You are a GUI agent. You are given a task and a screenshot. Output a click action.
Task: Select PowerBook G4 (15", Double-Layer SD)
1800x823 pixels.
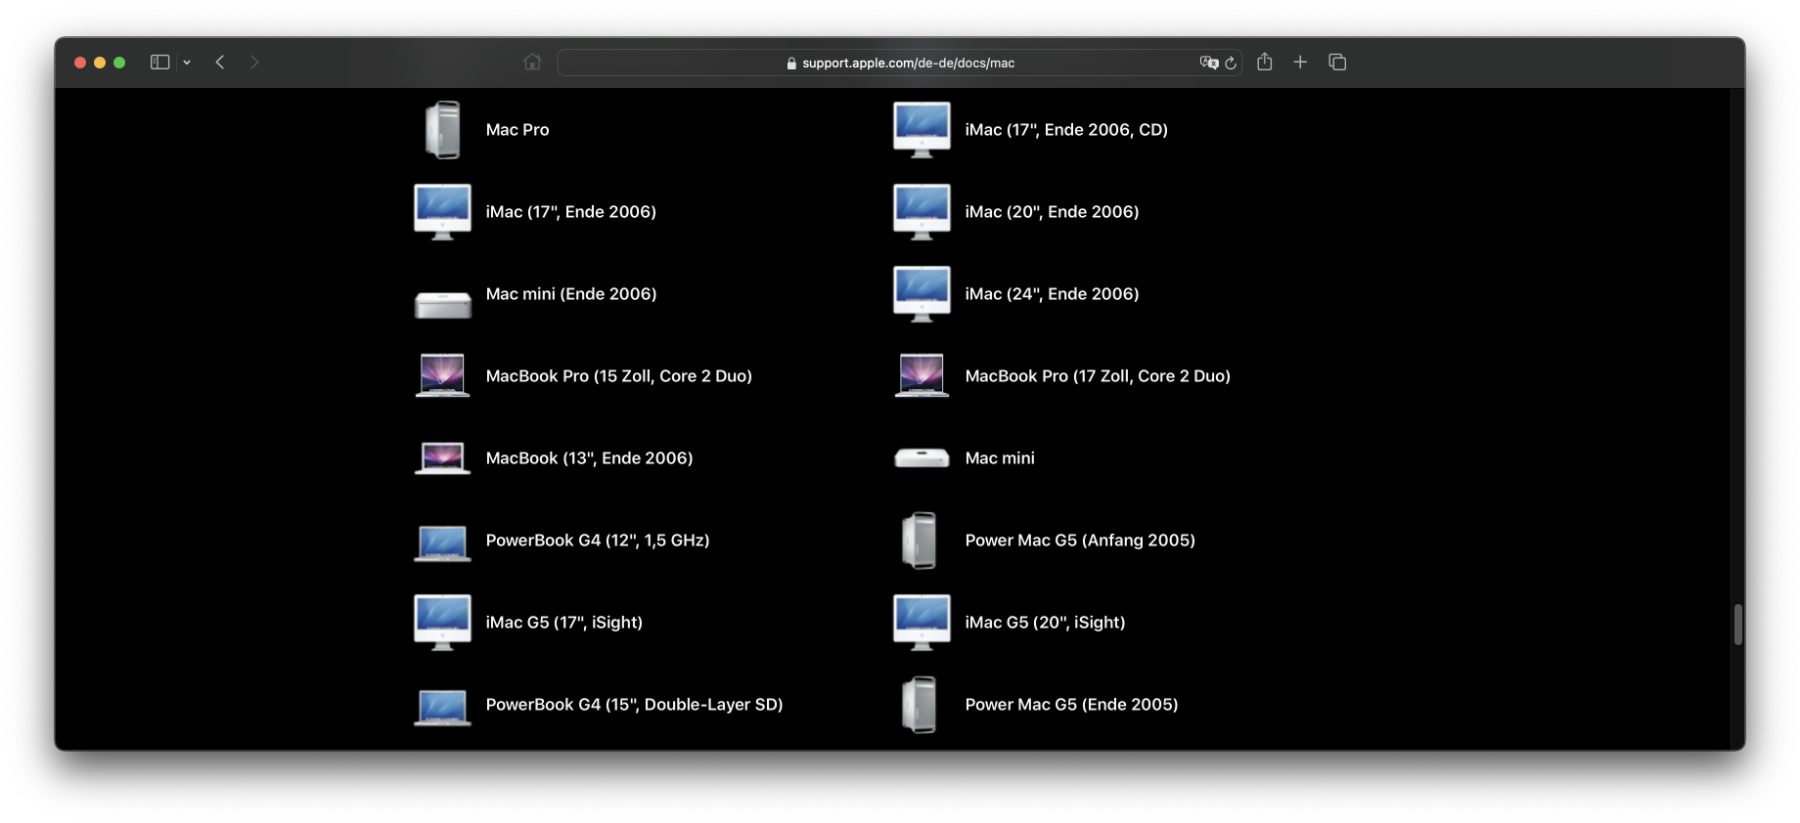tap(633, 705)
